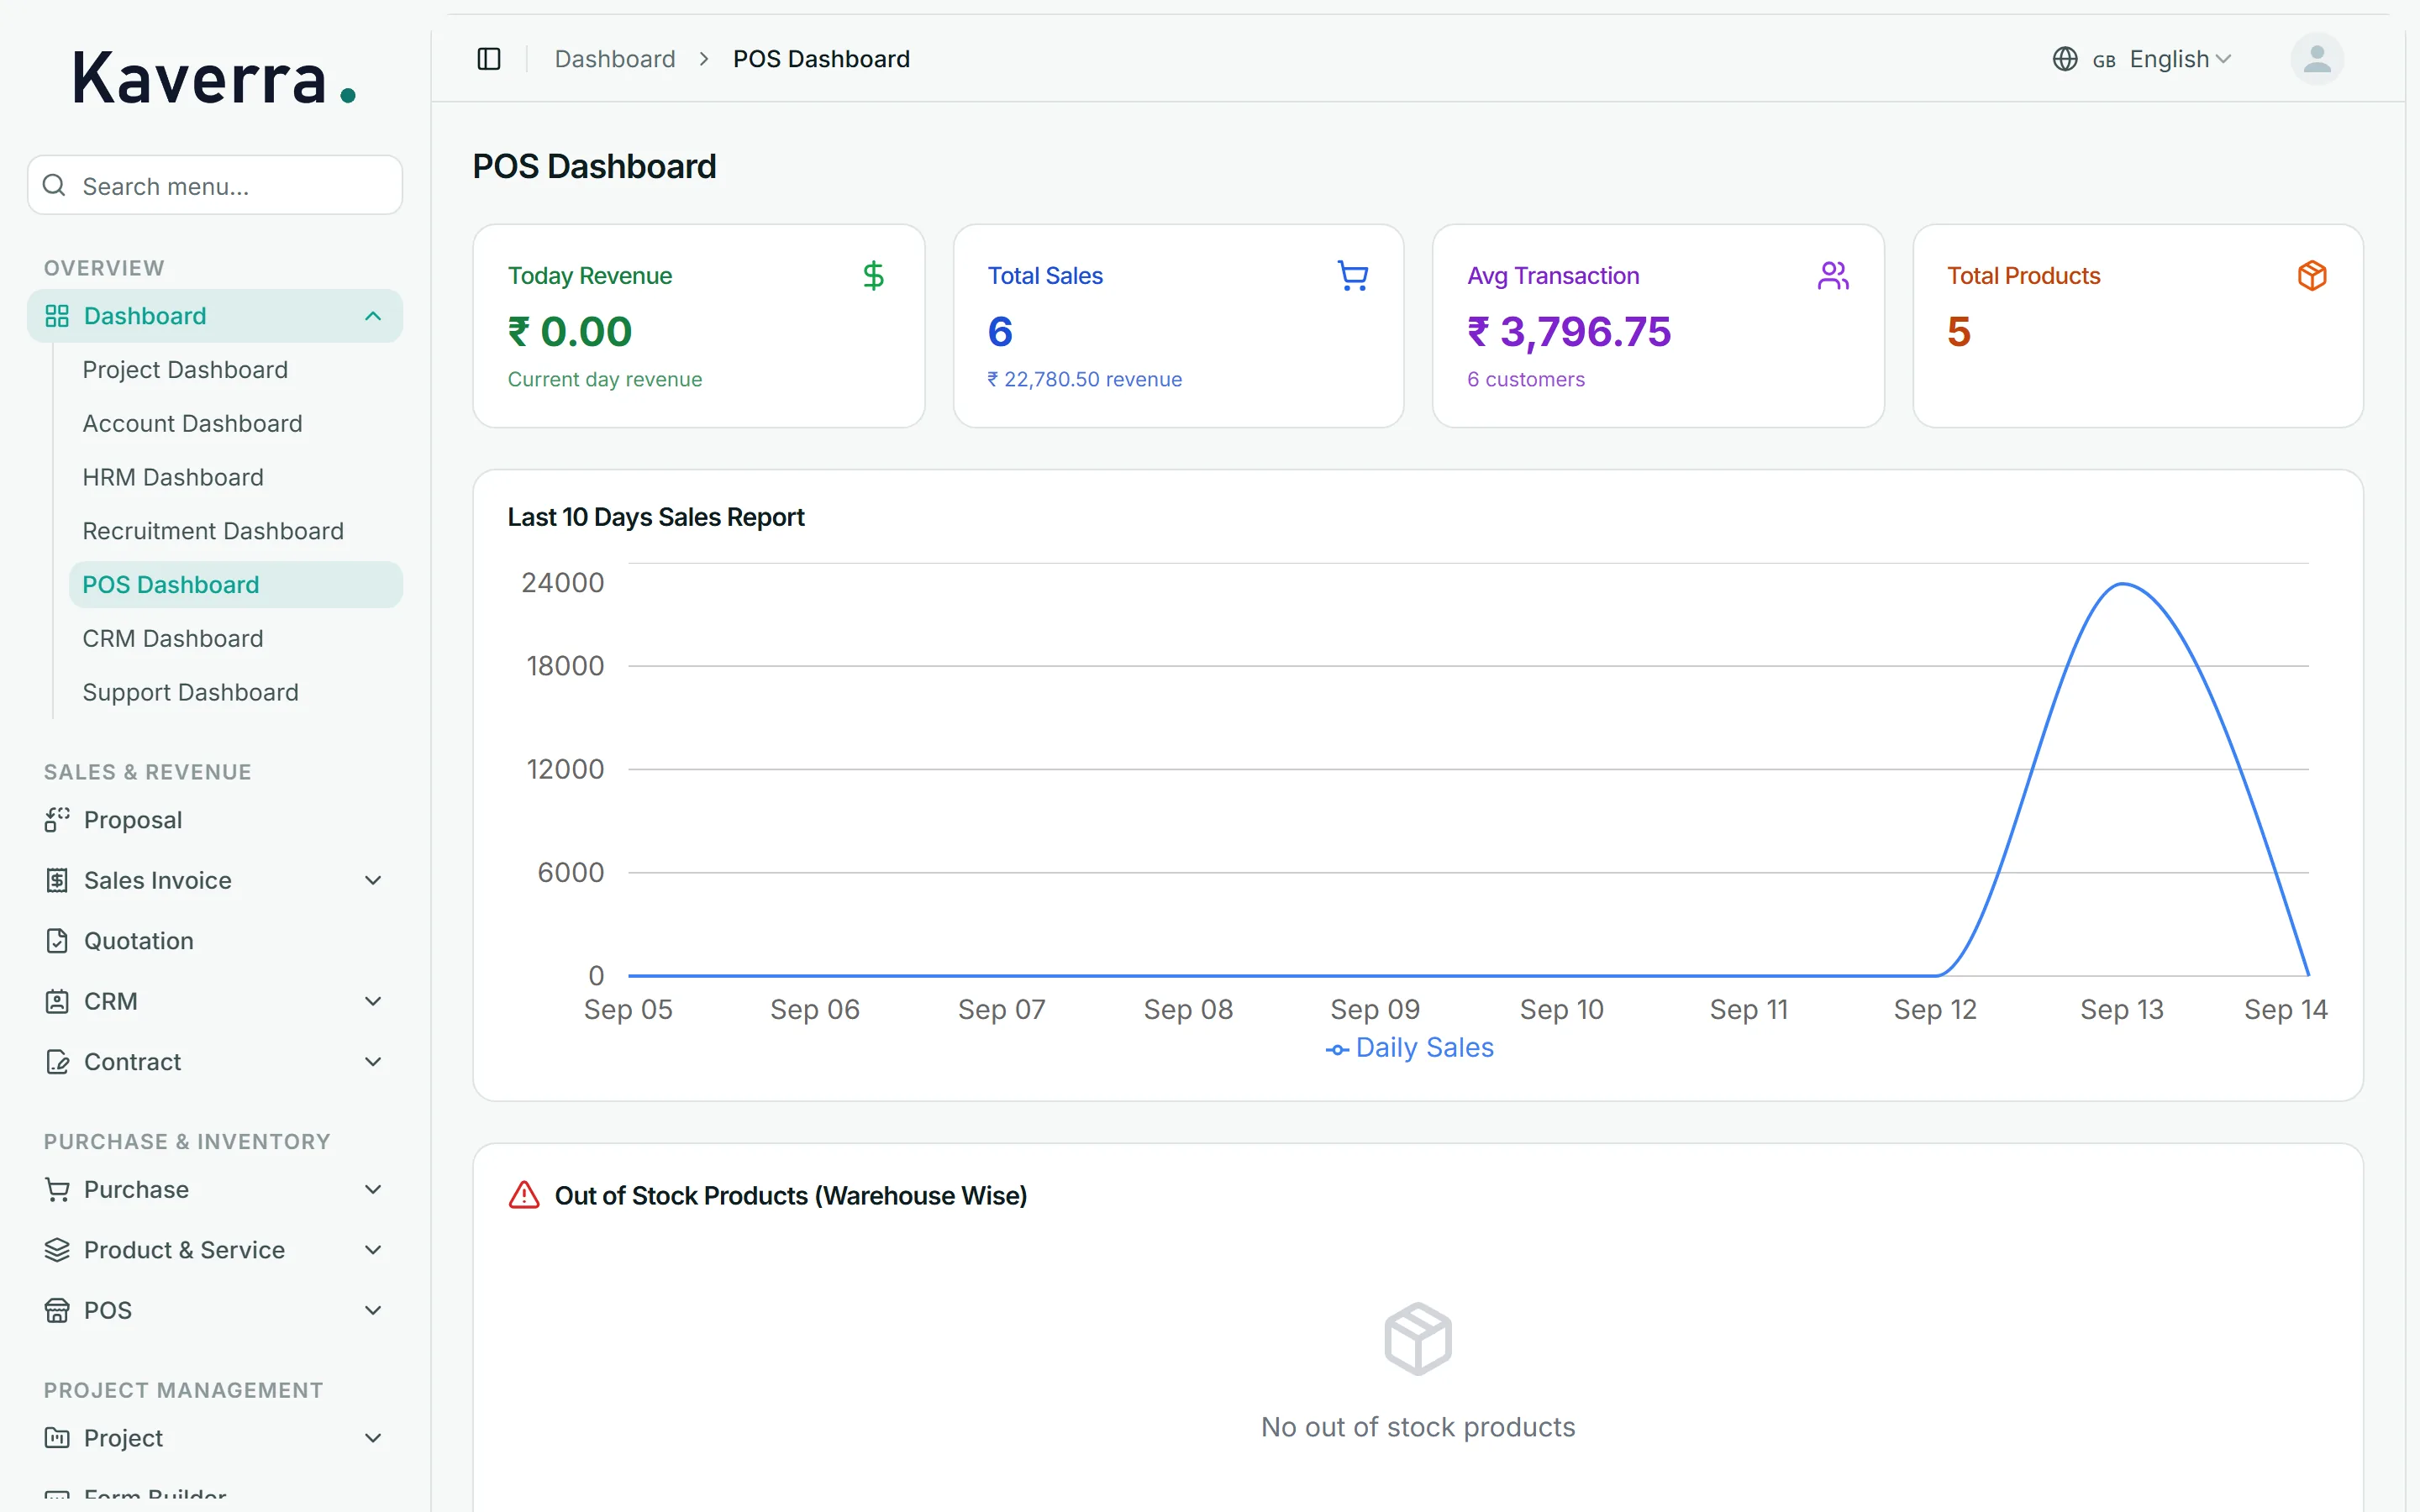Toggle Daily Sales chart legend
This screenshot has width=2420, height=1512.
(x=1409, y=1047)
